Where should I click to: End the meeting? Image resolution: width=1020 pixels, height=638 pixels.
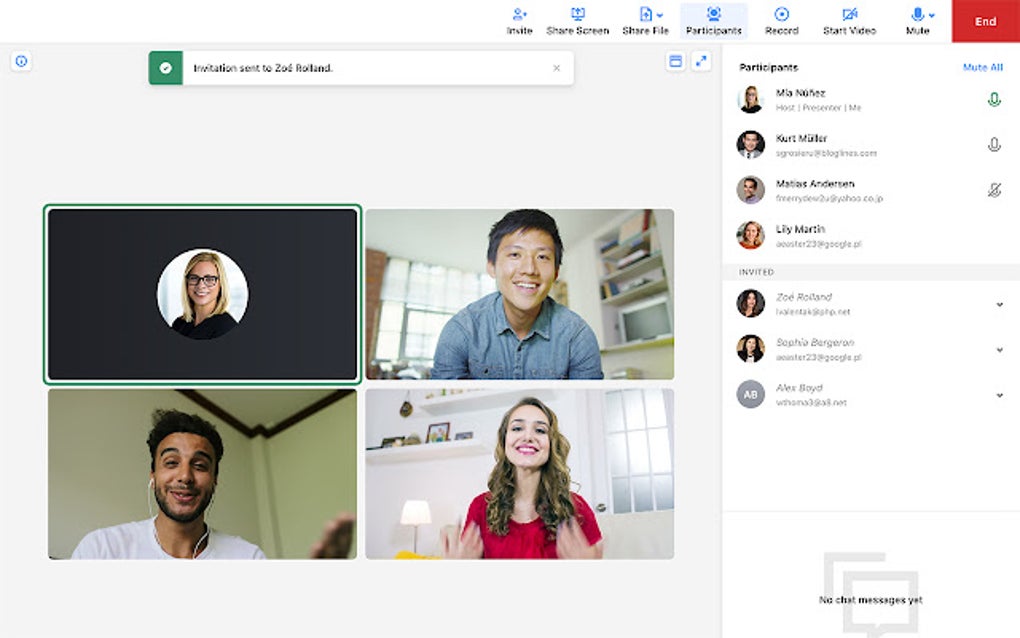984,21
